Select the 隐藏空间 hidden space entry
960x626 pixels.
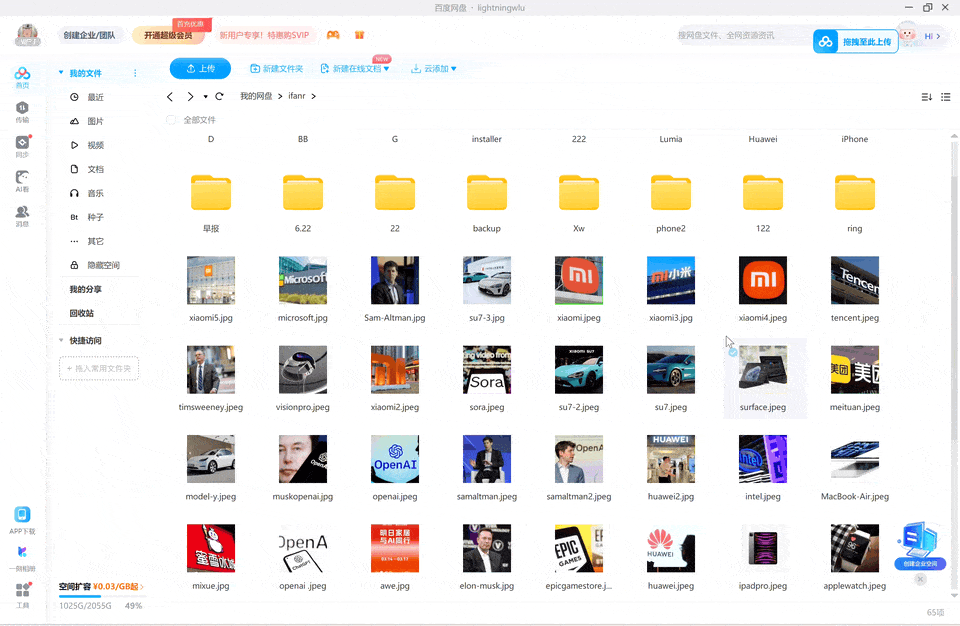click(x=100, y=264)
